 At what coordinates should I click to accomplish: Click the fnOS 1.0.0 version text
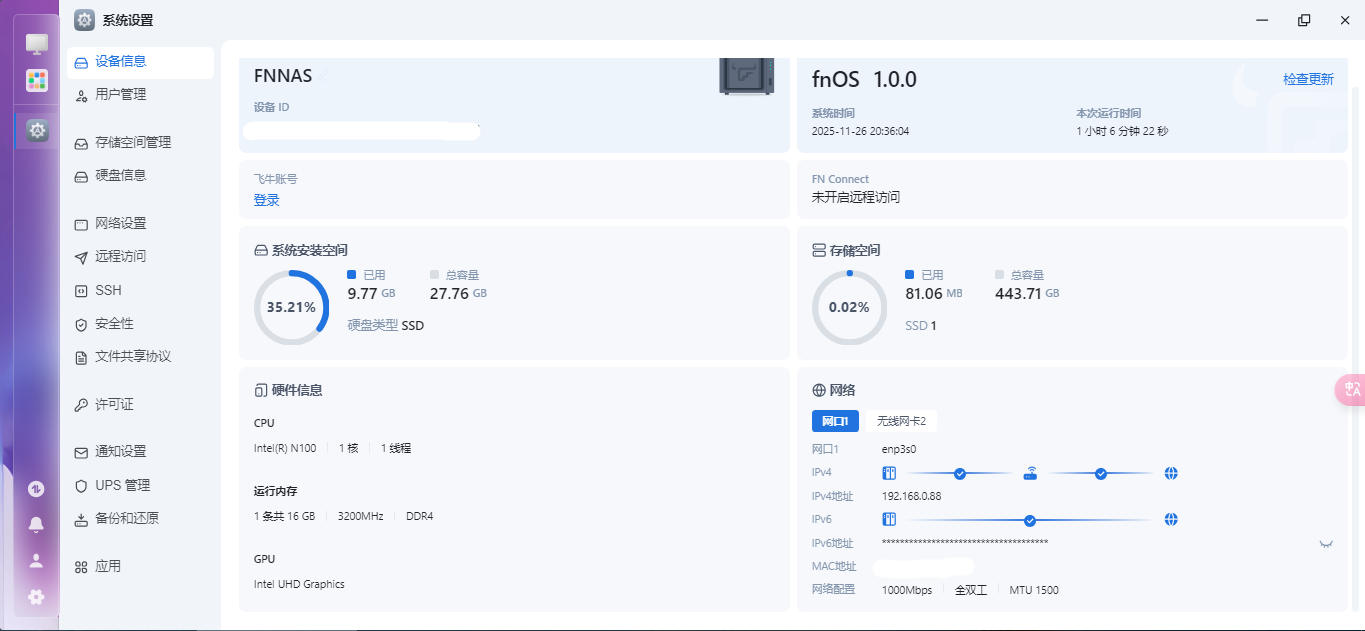[864, 79]
